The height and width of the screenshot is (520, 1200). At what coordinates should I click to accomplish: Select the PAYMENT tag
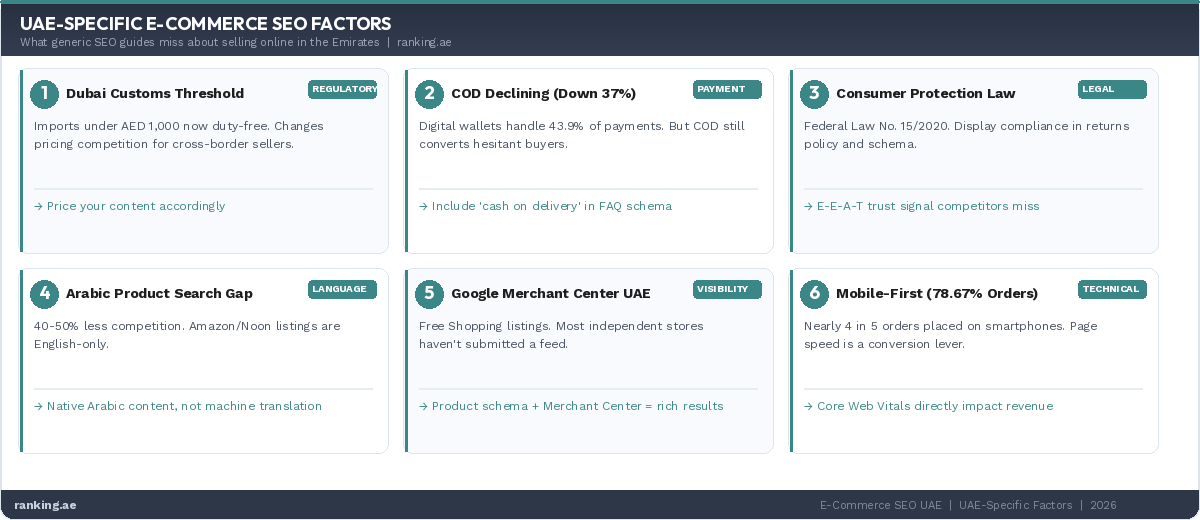(x=727, y=90)
